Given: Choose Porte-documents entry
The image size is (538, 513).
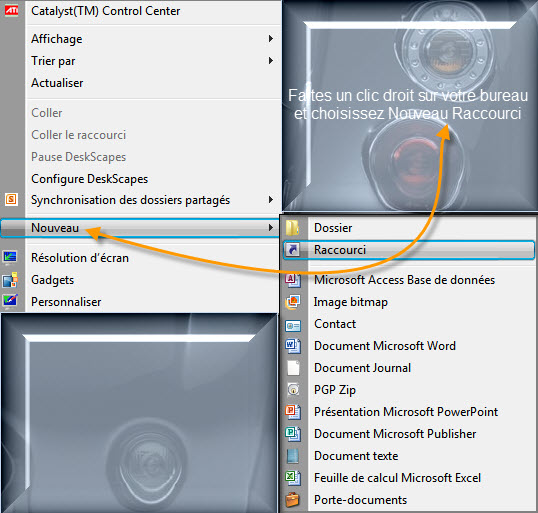Looking at the screenshot, I should [361, 500].
